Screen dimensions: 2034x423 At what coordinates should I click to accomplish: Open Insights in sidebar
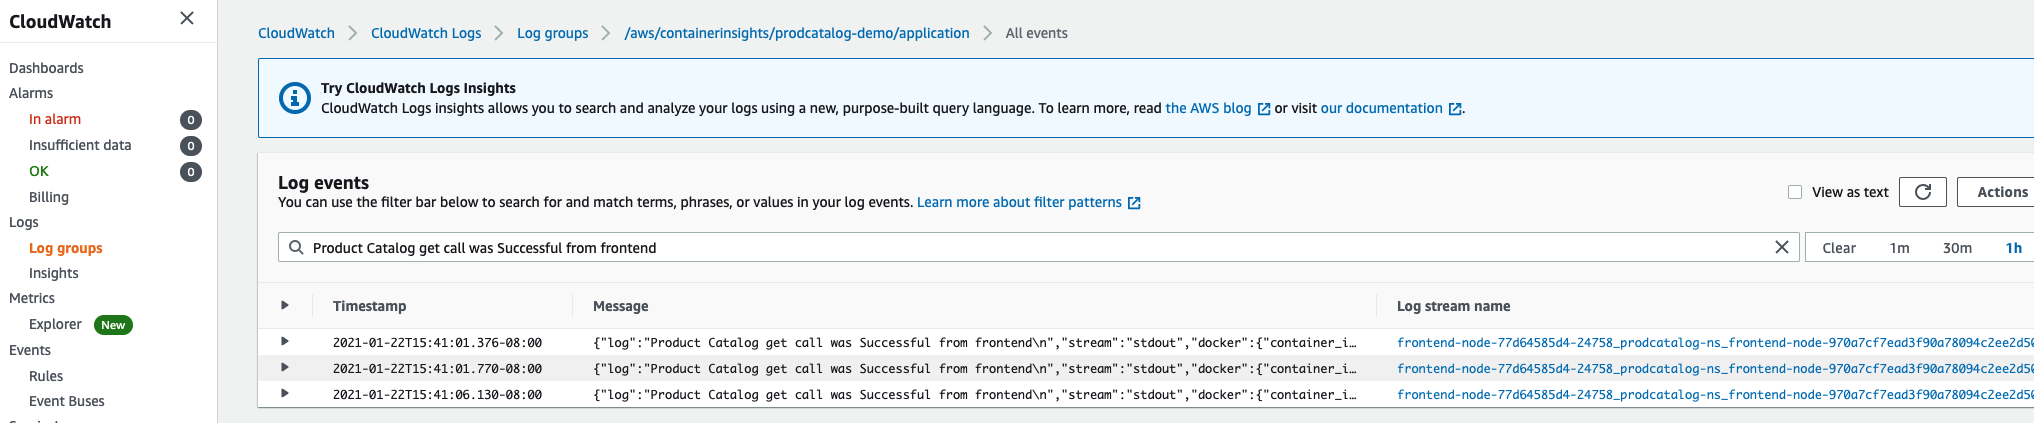pyautogui.click(x=54, y=273)
